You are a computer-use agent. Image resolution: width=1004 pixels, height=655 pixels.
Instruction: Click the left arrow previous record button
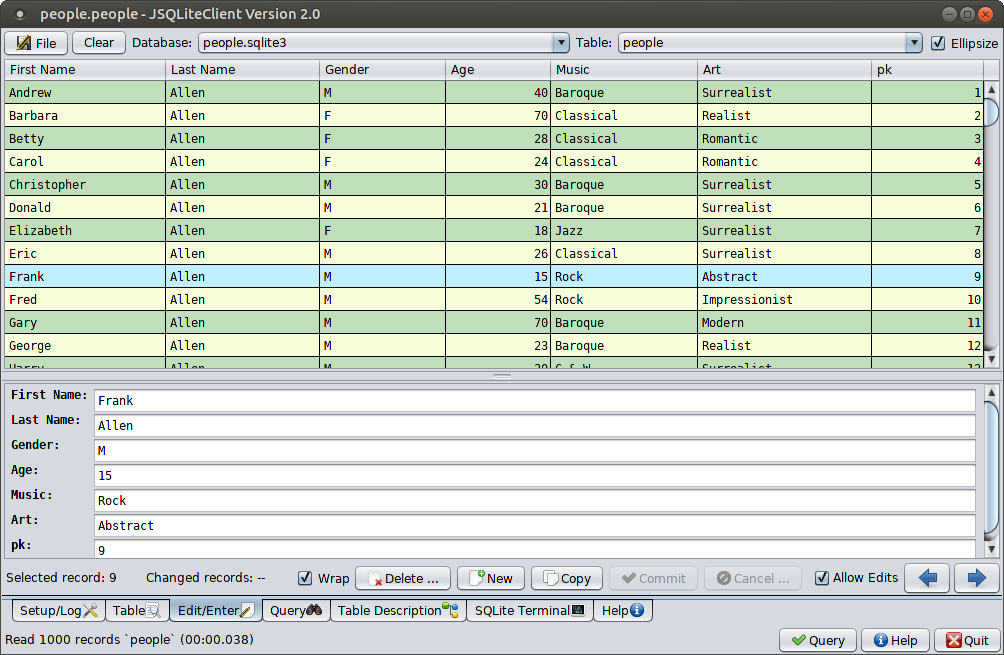click(x=927, y=578)
